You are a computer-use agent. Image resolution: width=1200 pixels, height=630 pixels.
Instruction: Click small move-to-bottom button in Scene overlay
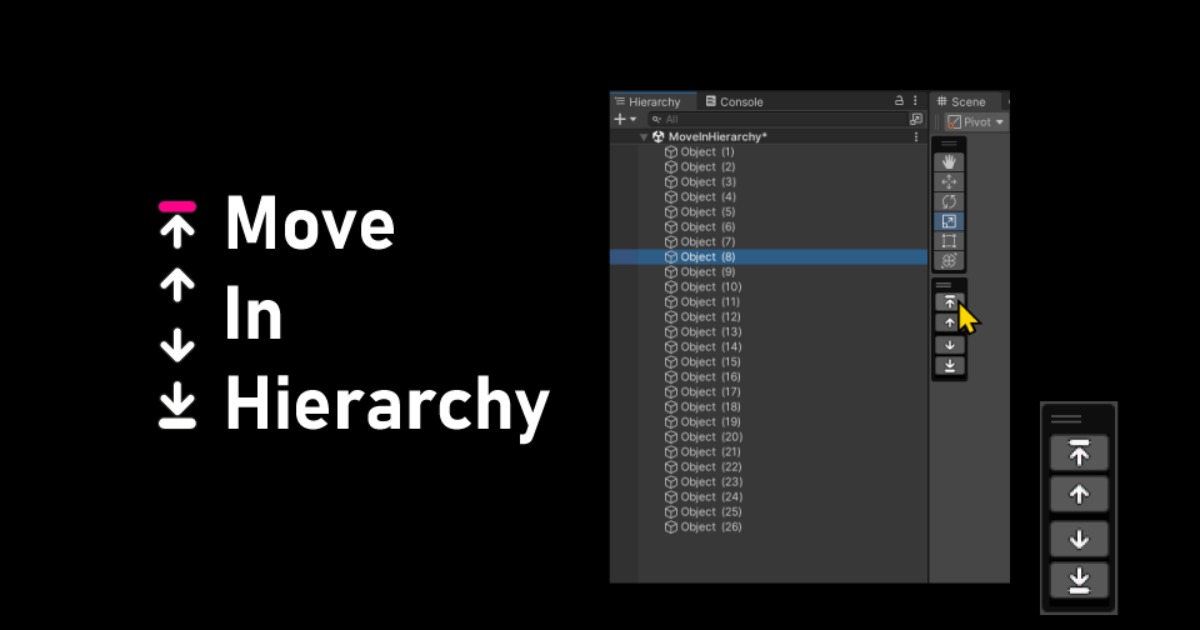(x=949, y=366)
